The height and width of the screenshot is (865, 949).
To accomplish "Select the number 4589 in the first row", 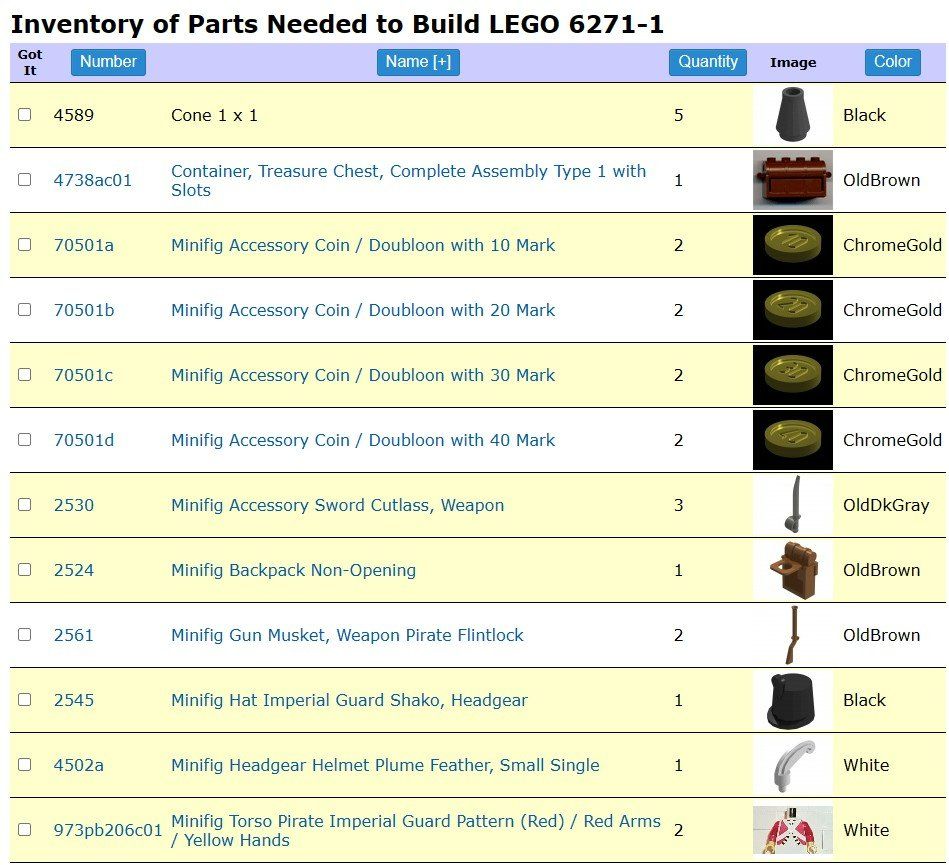I will click(x=74, y=115).
